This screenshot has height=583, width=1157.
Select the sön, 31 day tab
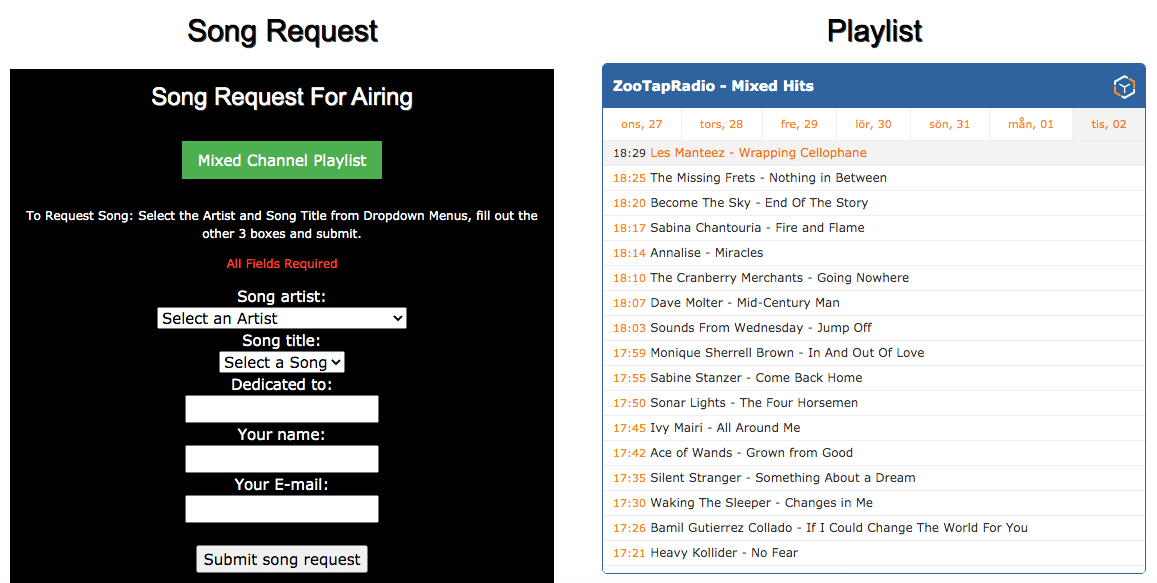pos(950,124)
